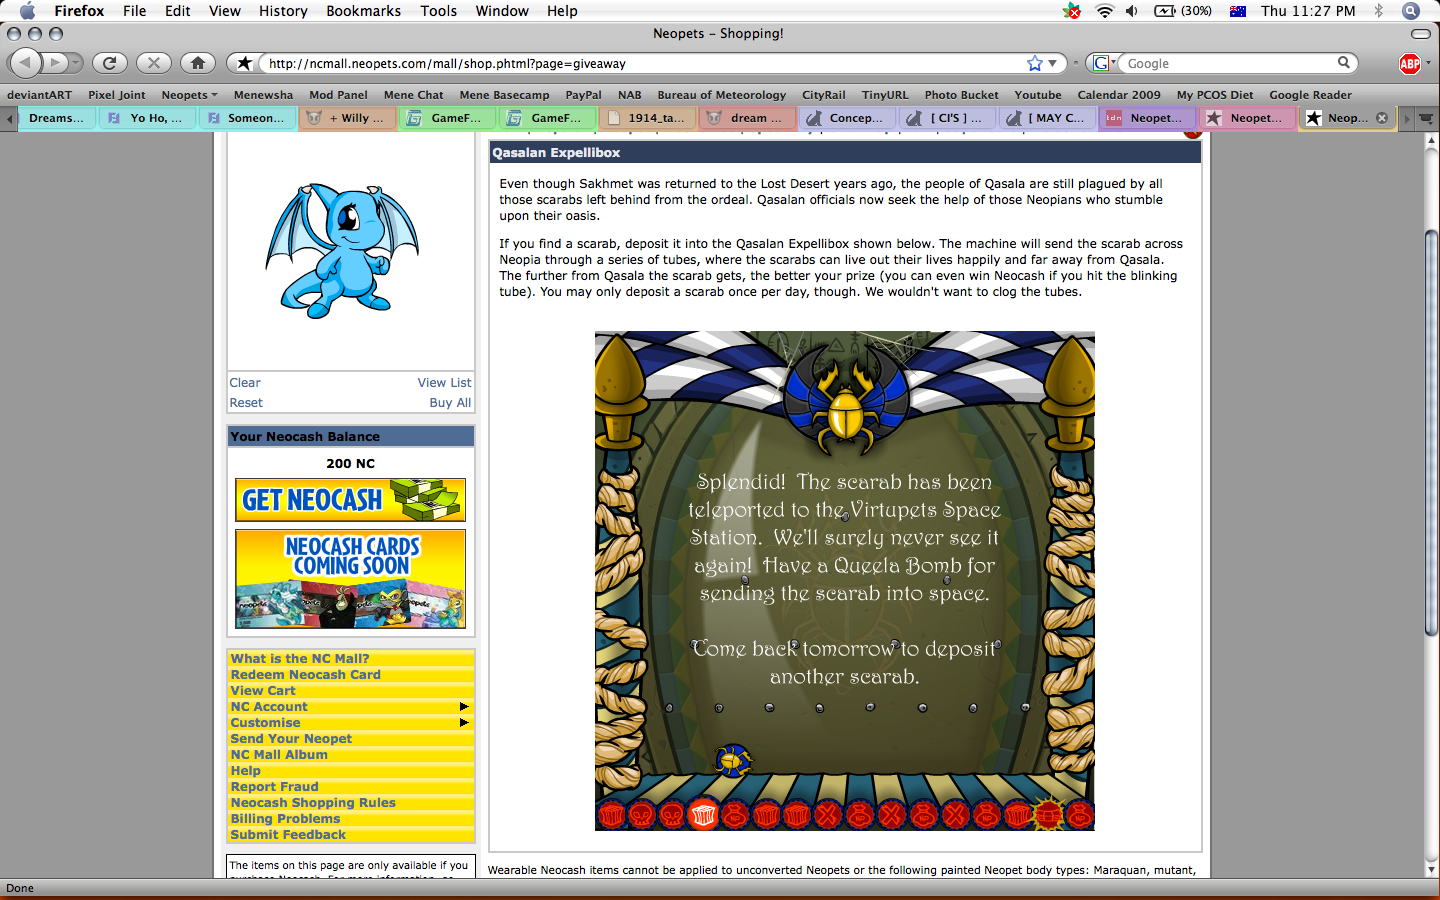Click the Clear link under the Neopet preview
The width and height of the screenshot is (1440, 900).
pyautogui.click(x=245, y=383)
